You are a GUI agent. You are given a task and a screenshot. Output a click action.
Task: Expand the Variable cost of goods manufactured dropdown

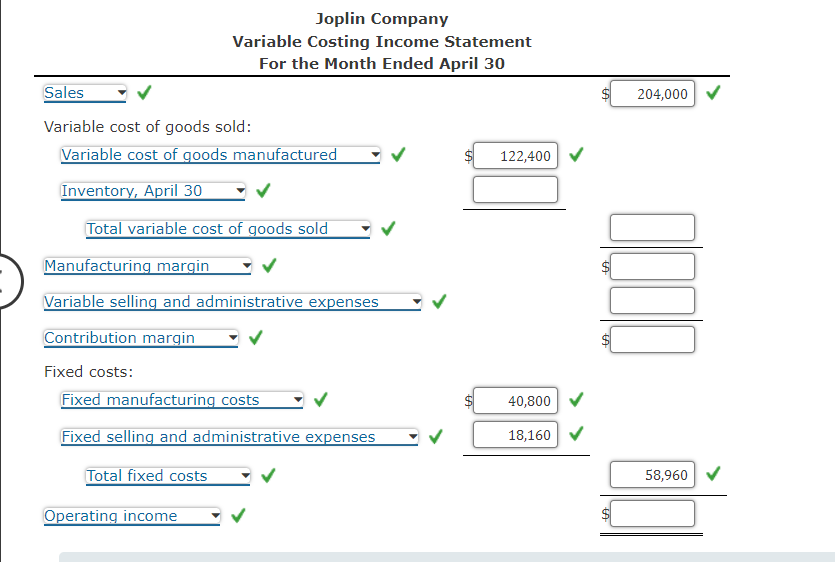[221, 155]
